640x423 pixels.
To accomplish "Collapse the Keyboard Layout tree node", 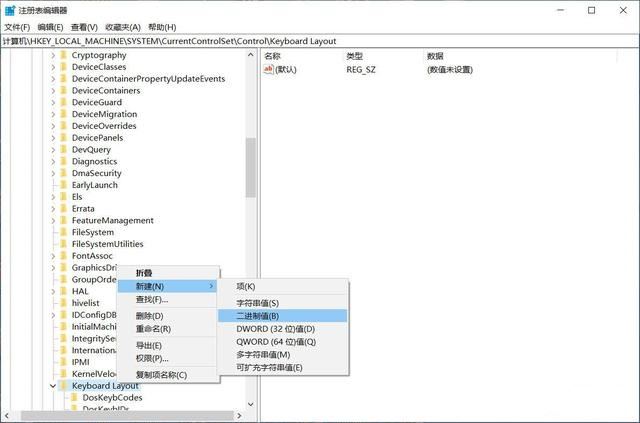I will click(x=52, y=385).
